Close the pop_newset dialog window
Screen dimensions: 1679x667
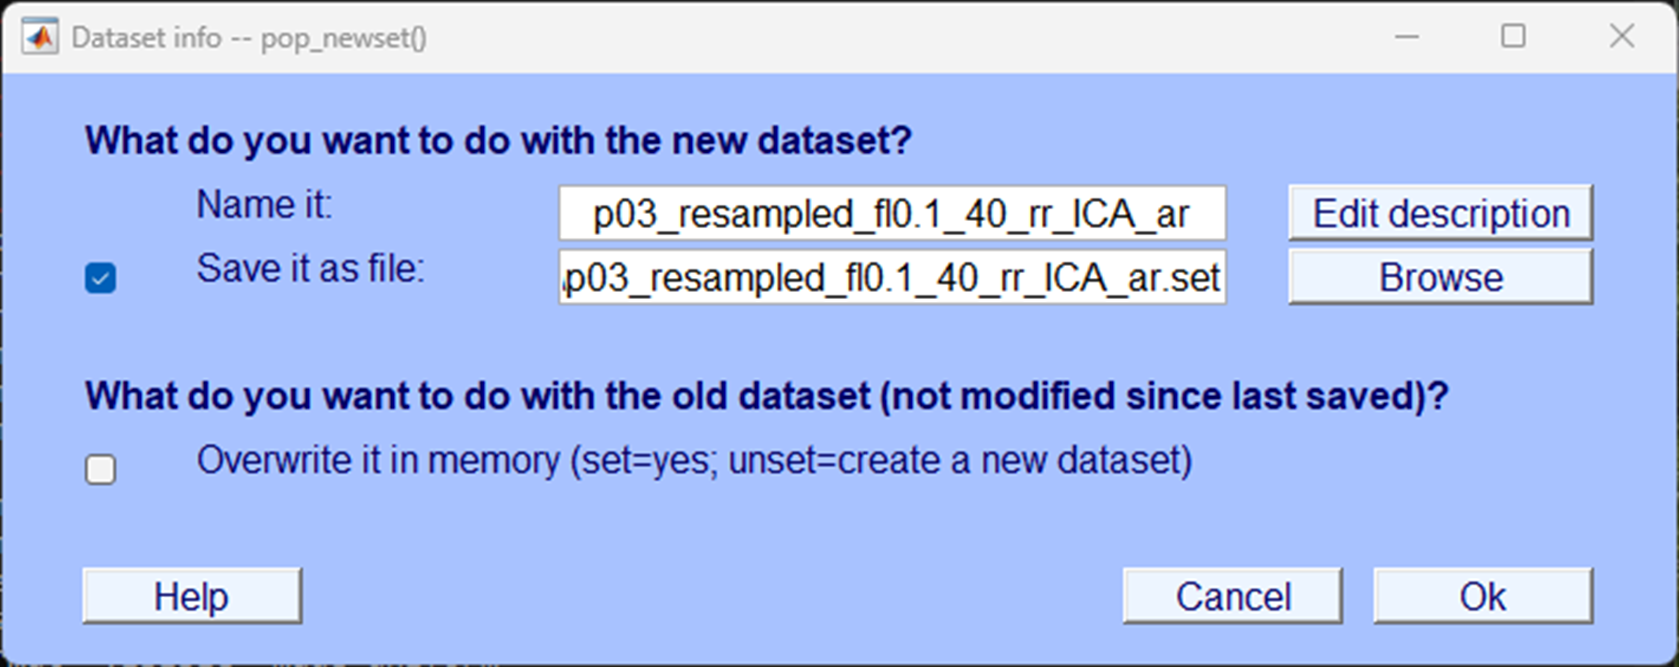click(x=1621, y=37)
